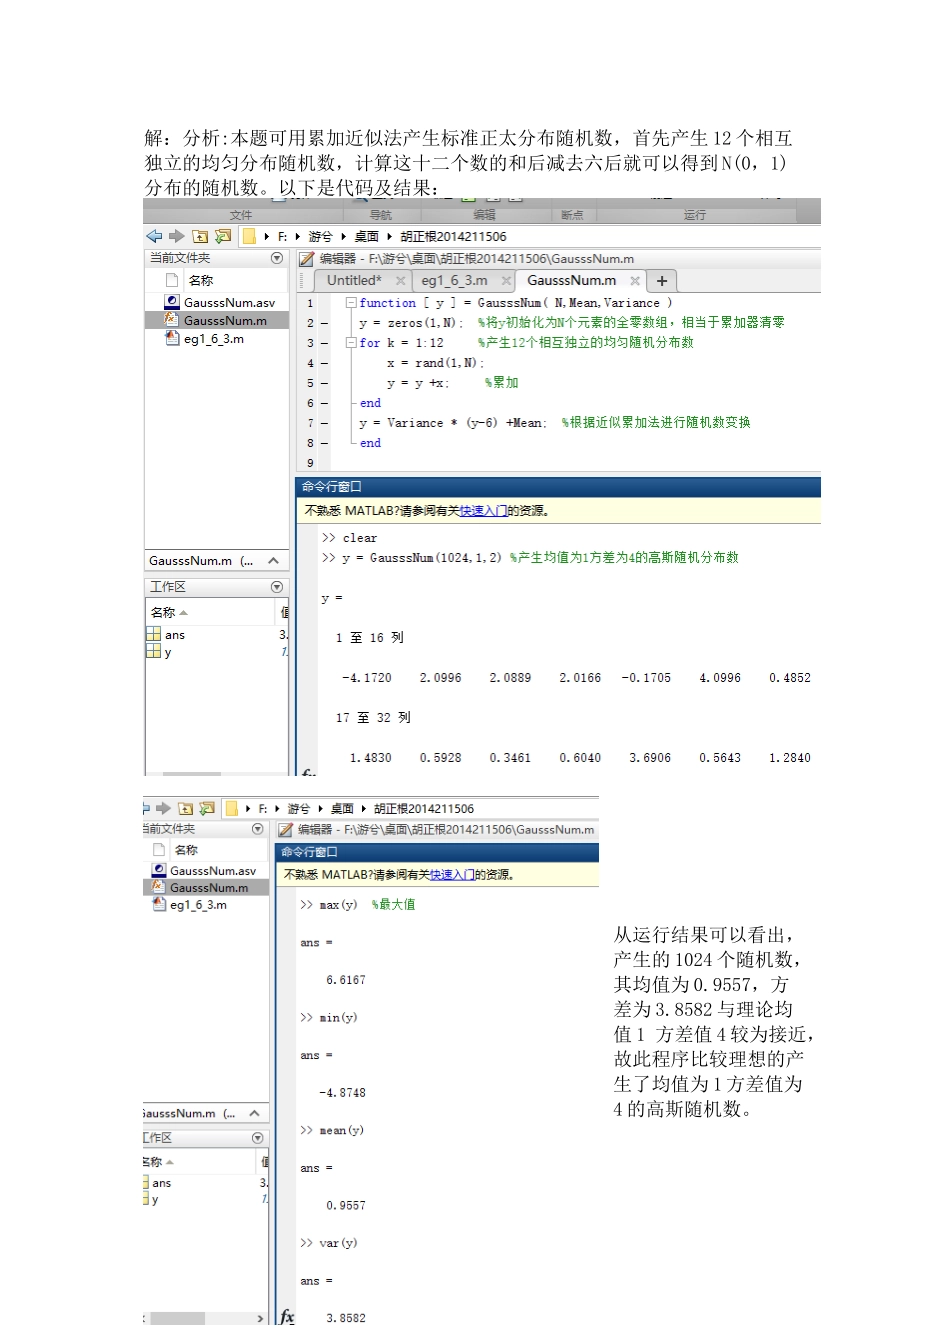Open upper 工作区 panel actions dropdown
950x1344 pixels.
277,587
